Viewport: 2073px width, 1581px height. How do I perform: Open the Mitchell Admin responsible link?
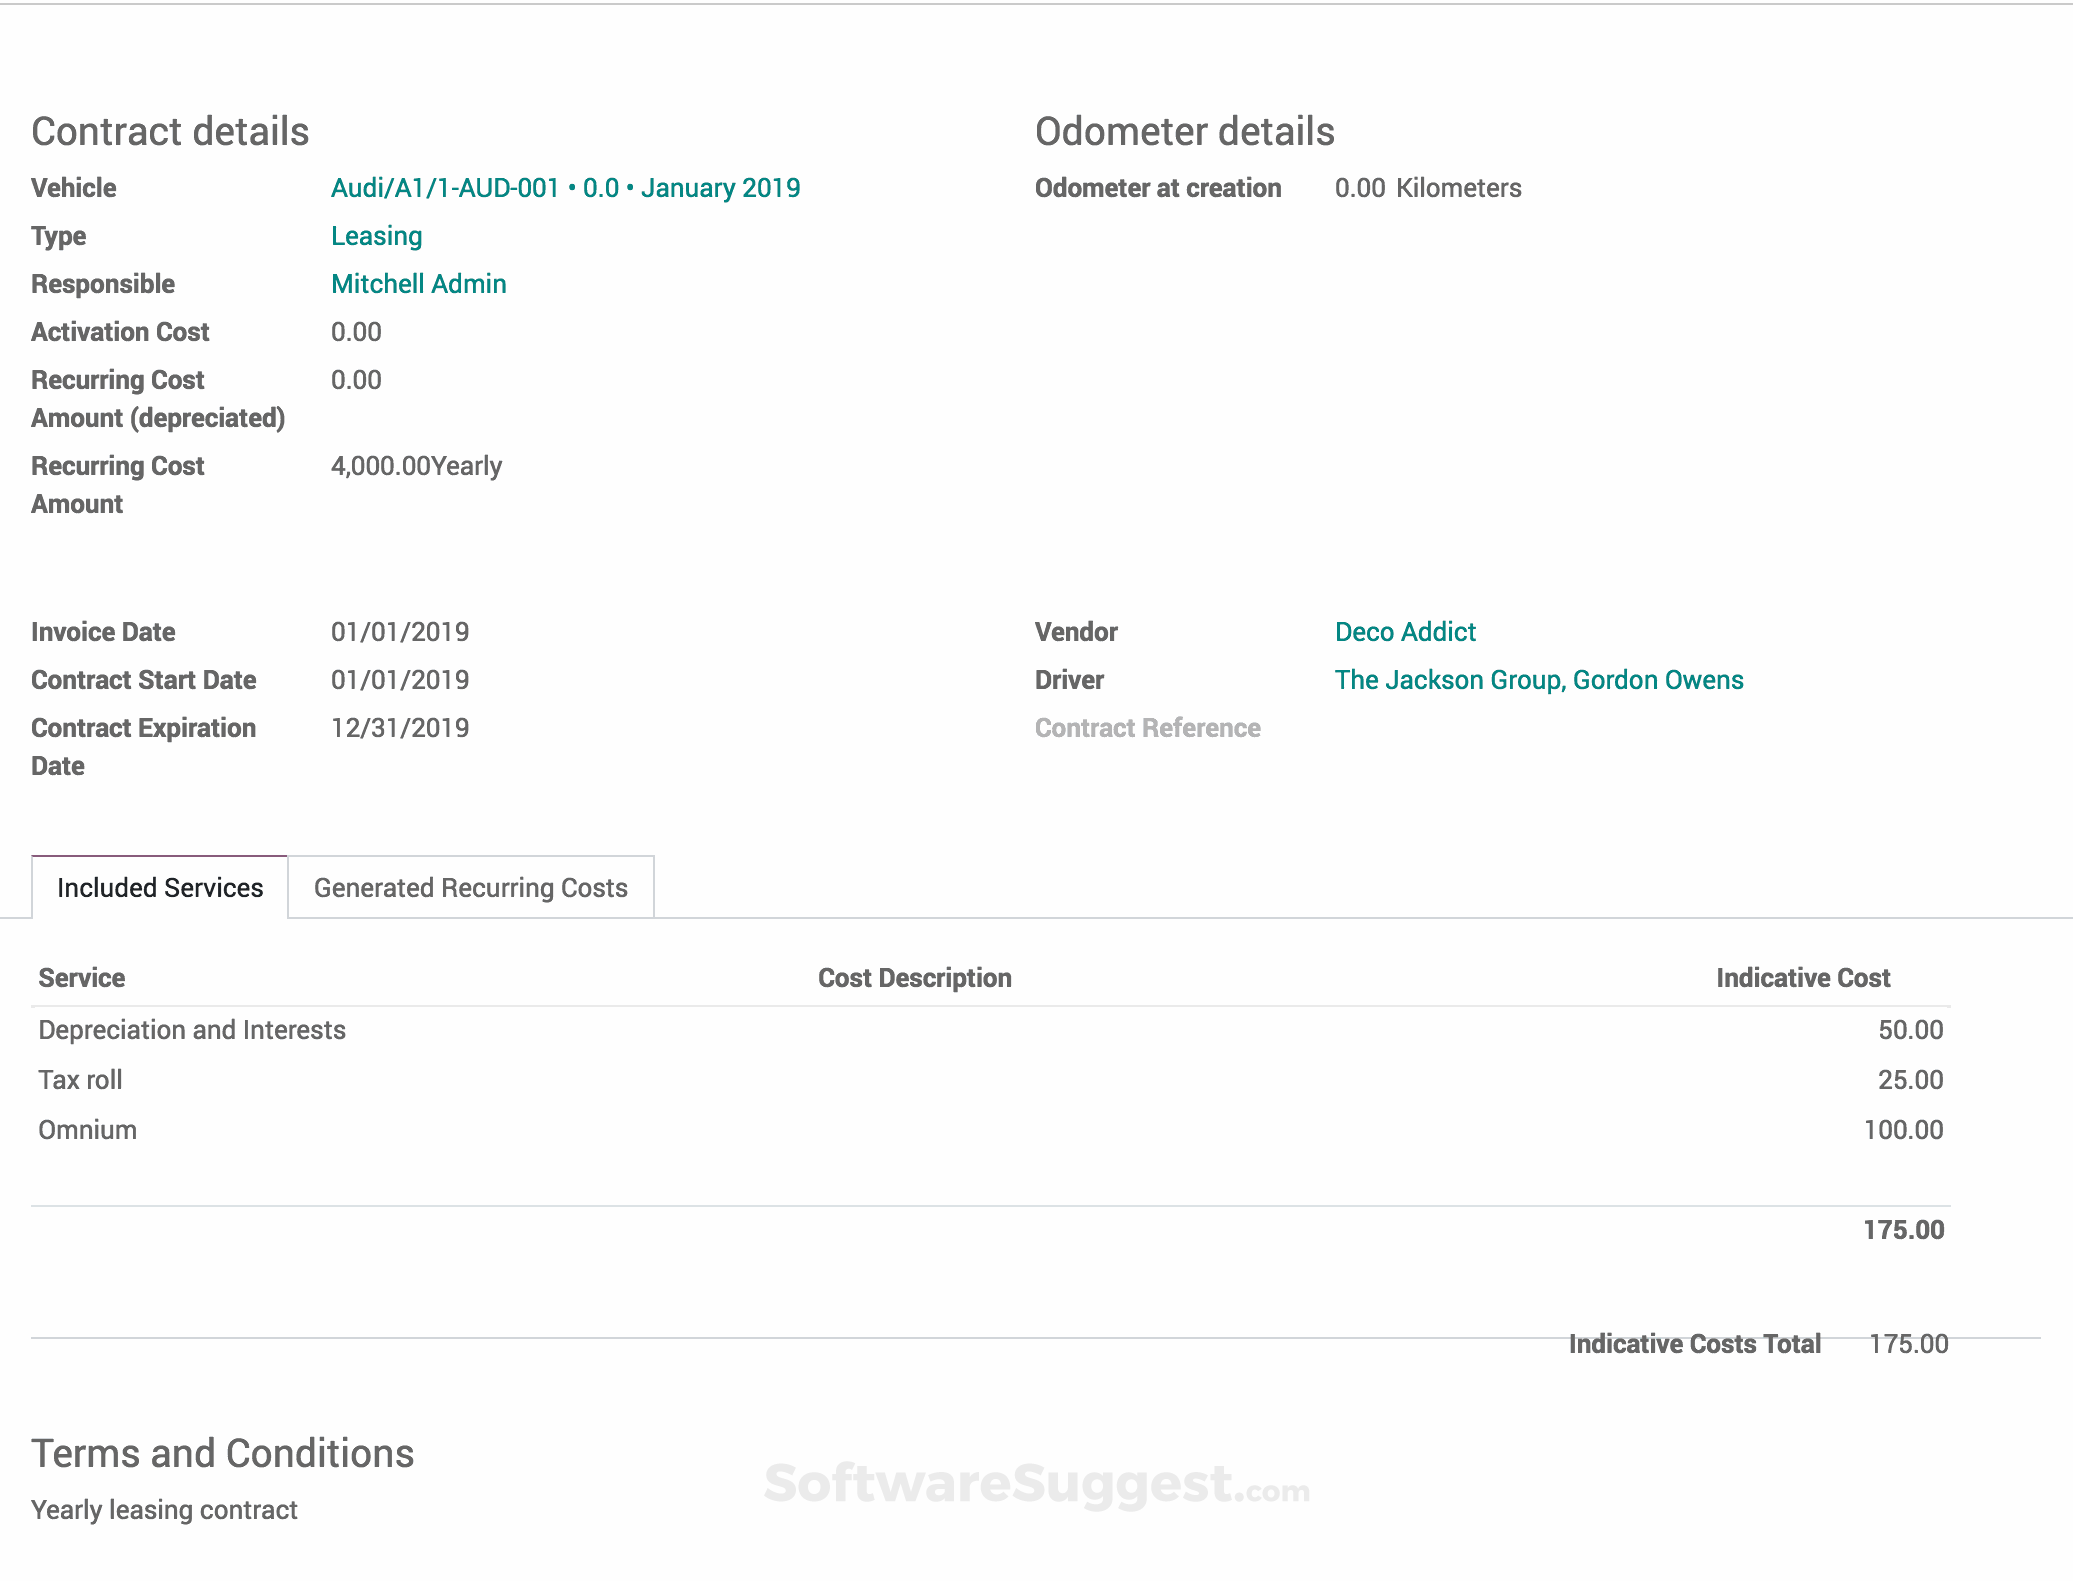pyautogui.click(x=418, y=284)
